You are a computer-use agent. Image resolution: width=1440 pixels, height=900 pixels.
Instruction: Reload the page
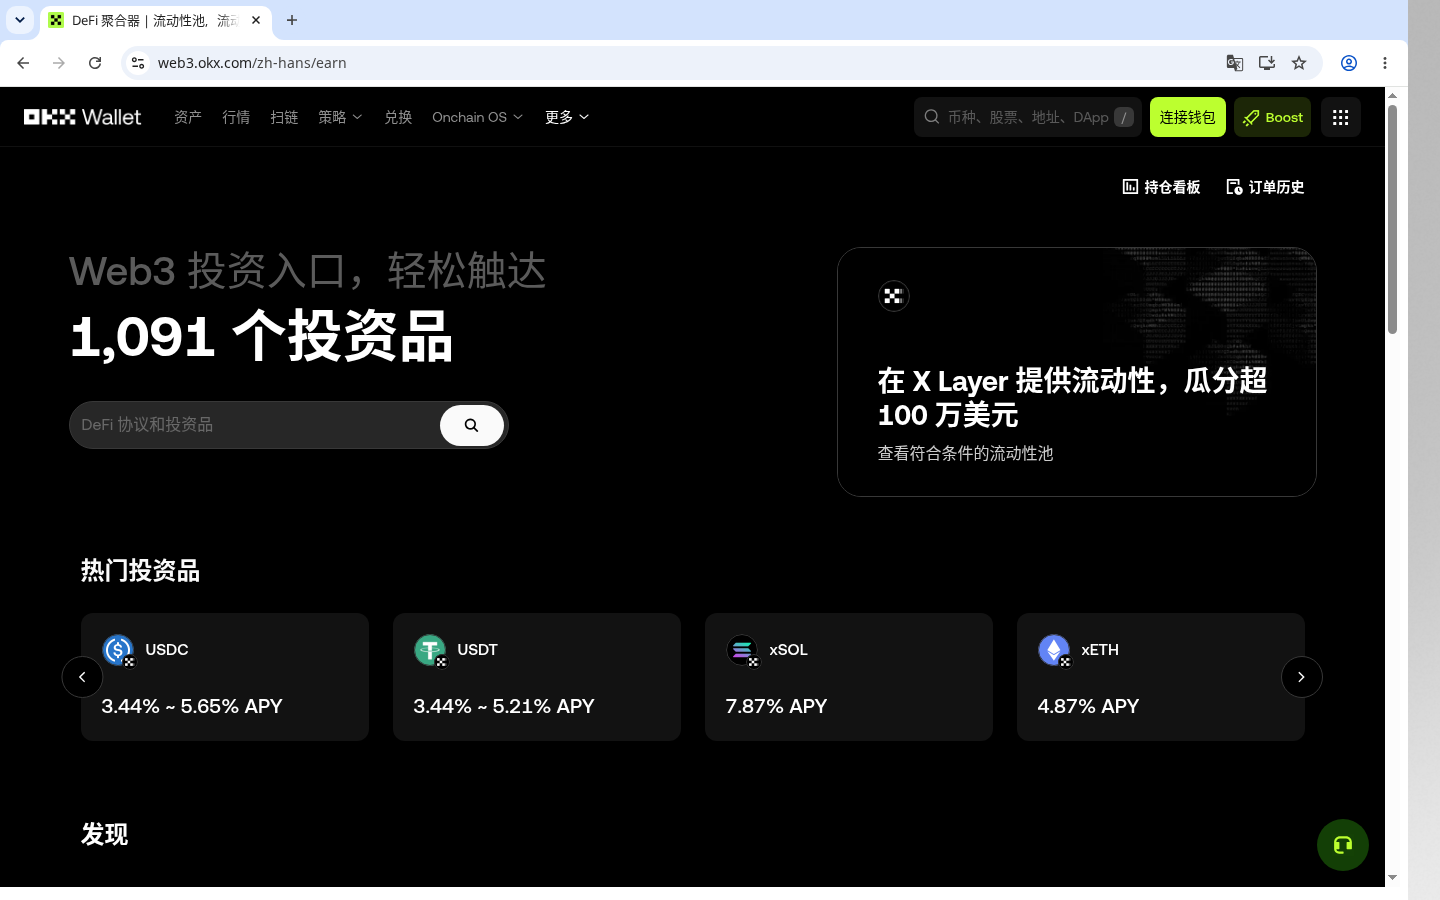pyautogui.click(x=95, y=63)
